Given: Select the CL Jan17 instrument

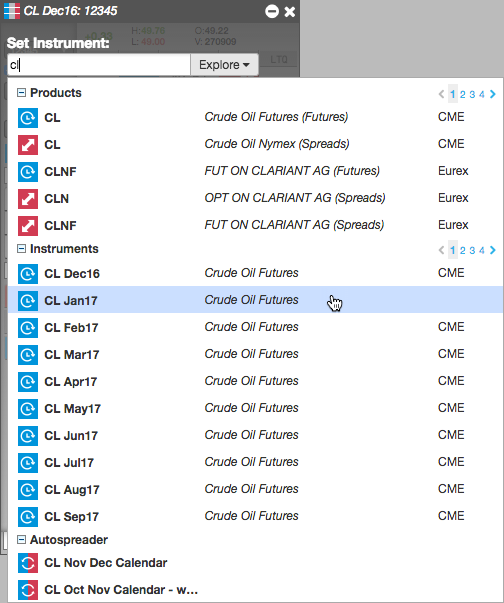Looking at the screenshot, I should (x=255, y=300).
